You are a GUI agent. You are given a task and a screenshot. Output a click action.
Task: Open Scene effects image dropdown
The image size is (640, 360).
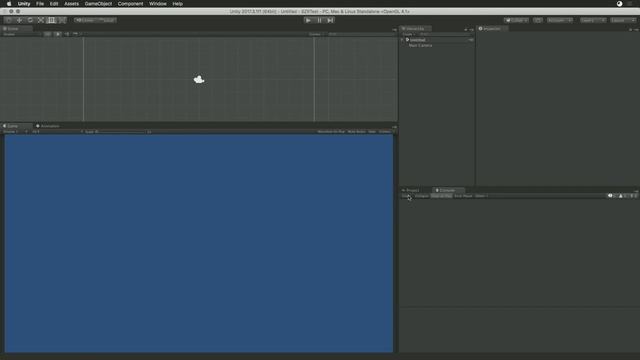[x=77, y=34]
